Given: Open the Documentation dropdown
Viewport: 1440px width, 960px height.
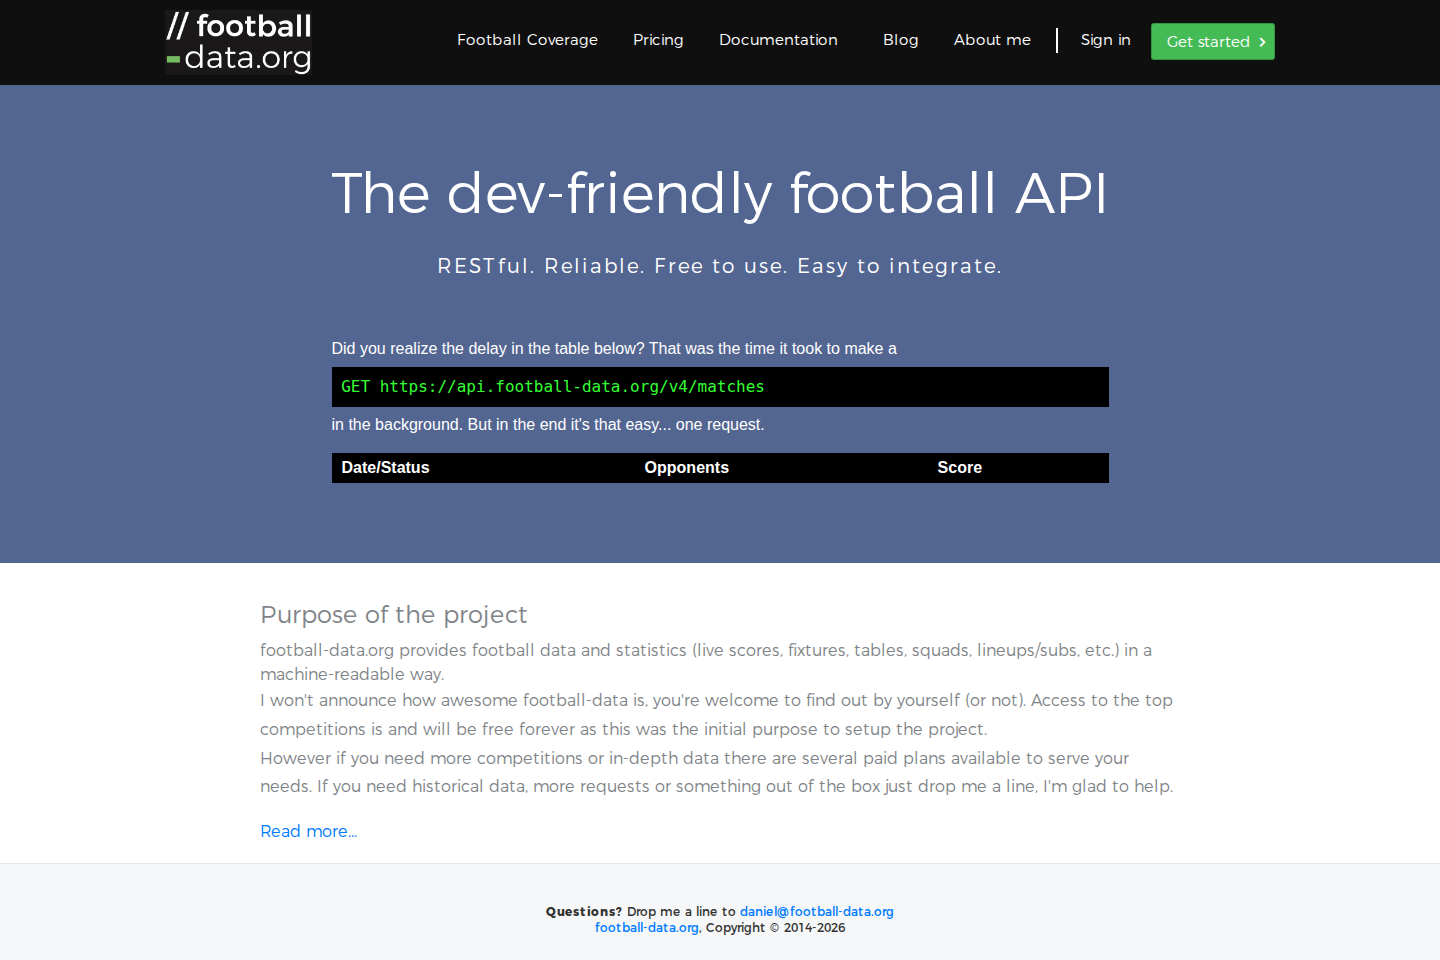Looking at the screenshot, I should pos(778,40).
